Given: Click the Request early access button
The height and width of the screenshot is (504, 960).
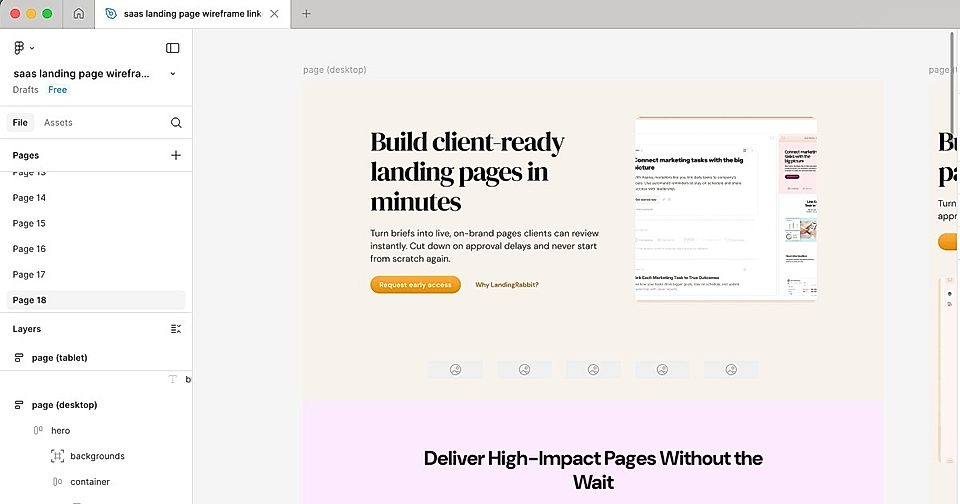Looking at the screenshot, I should pos(415,285).
